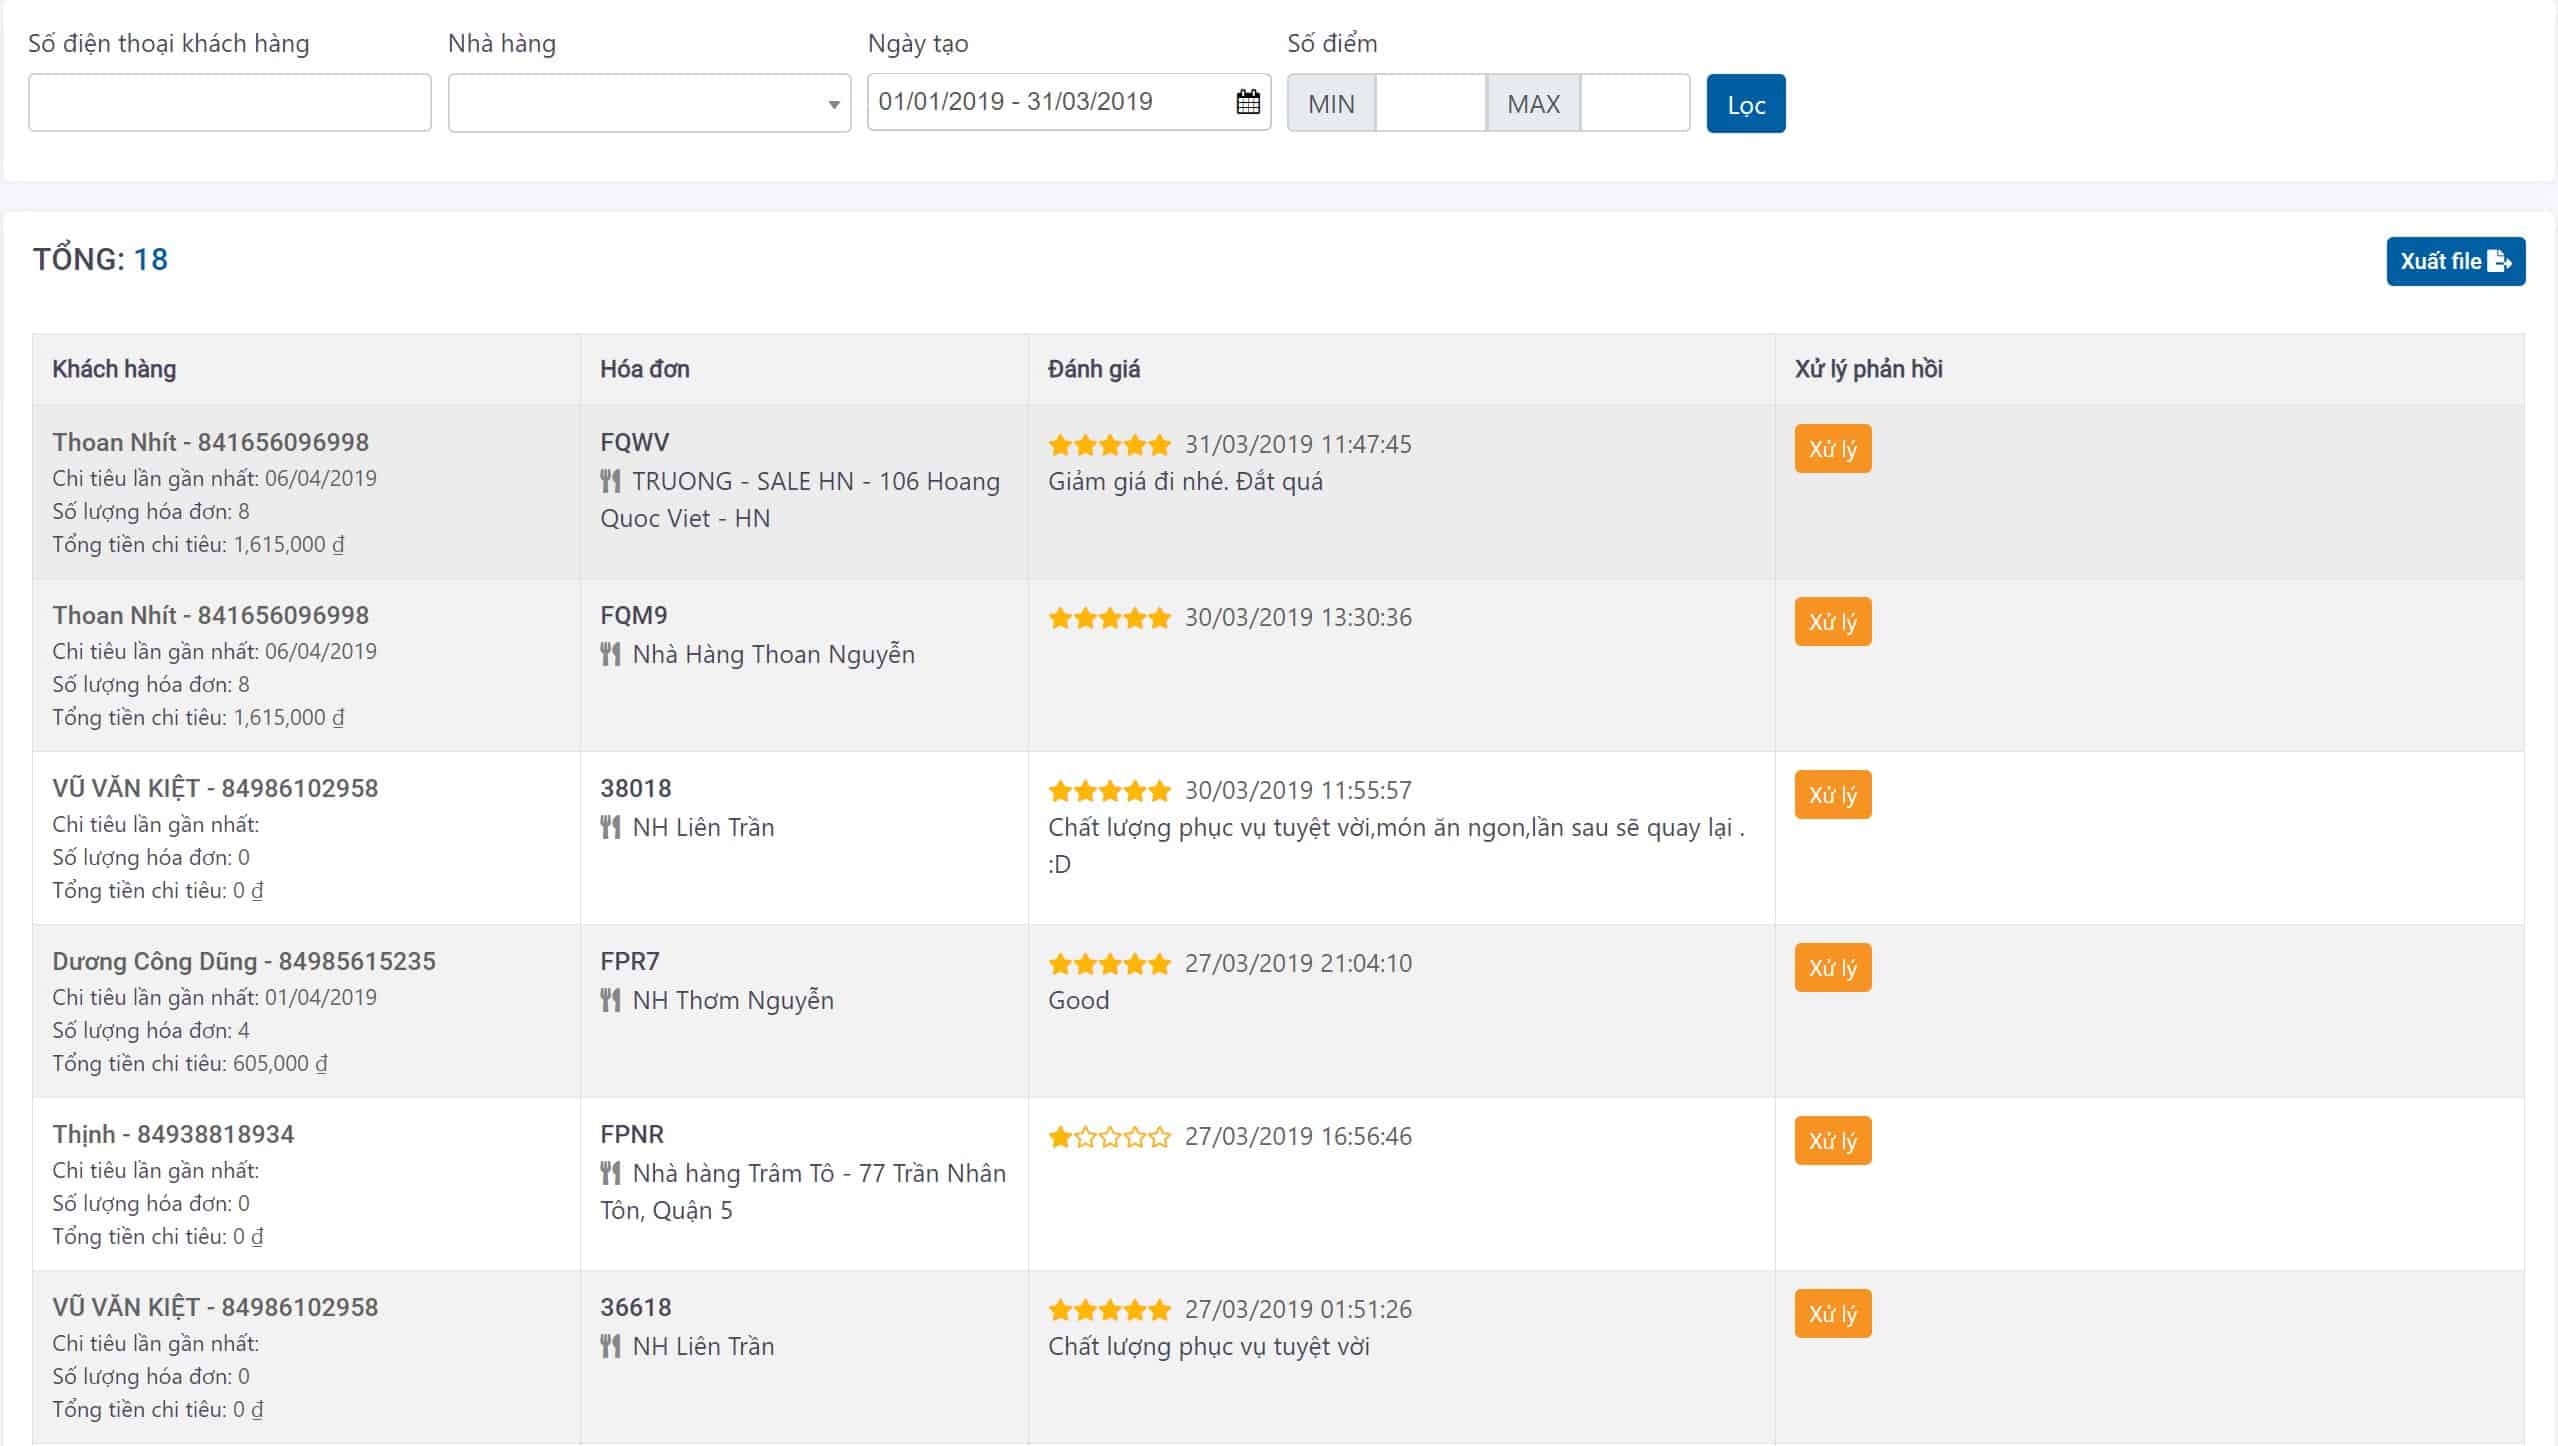Screen dimensions: 2558x1446
Task: Click the Số điện thoại khách hàng field
Action: pos(230,103)
